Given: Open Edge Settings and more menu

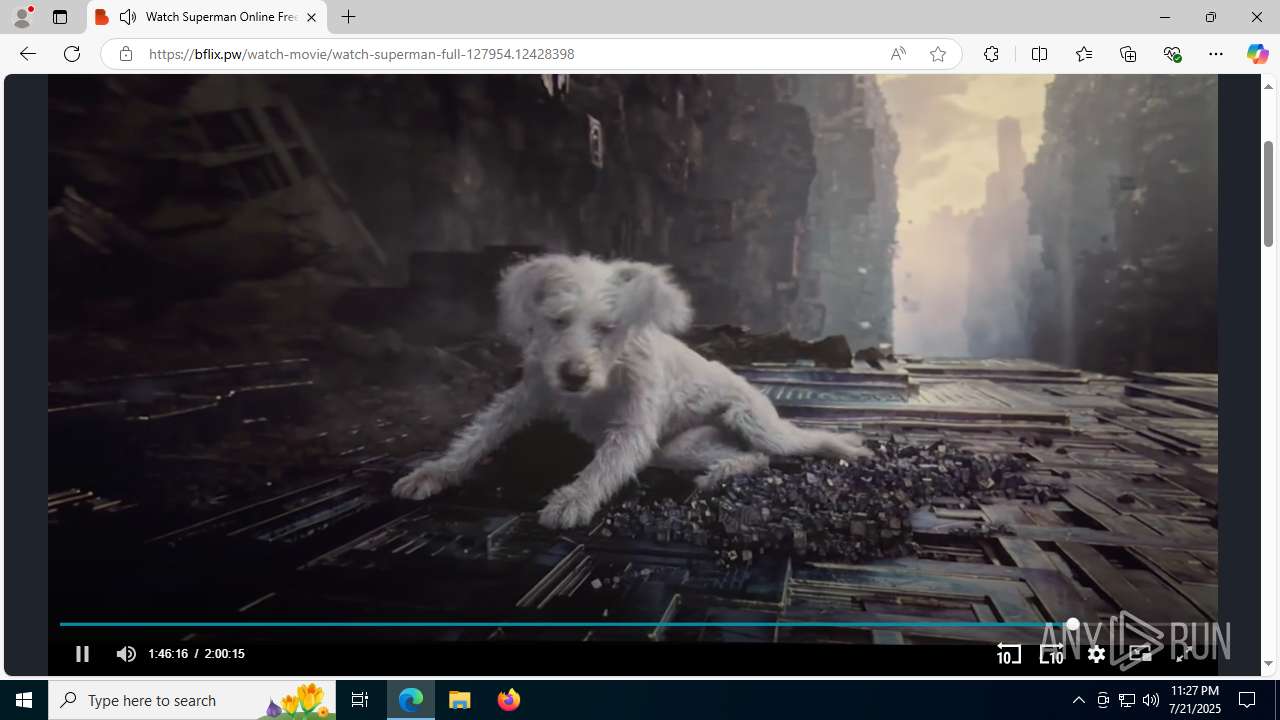Looking at the screenshot, I should tap(1216, 54).
